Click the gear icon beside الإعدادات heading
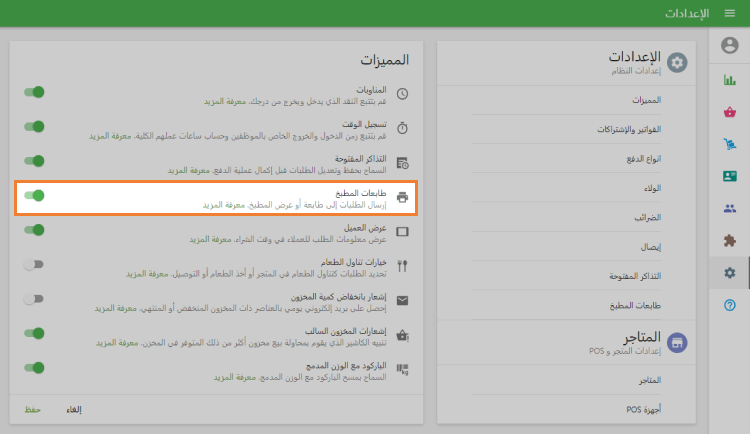 point(677,63)
